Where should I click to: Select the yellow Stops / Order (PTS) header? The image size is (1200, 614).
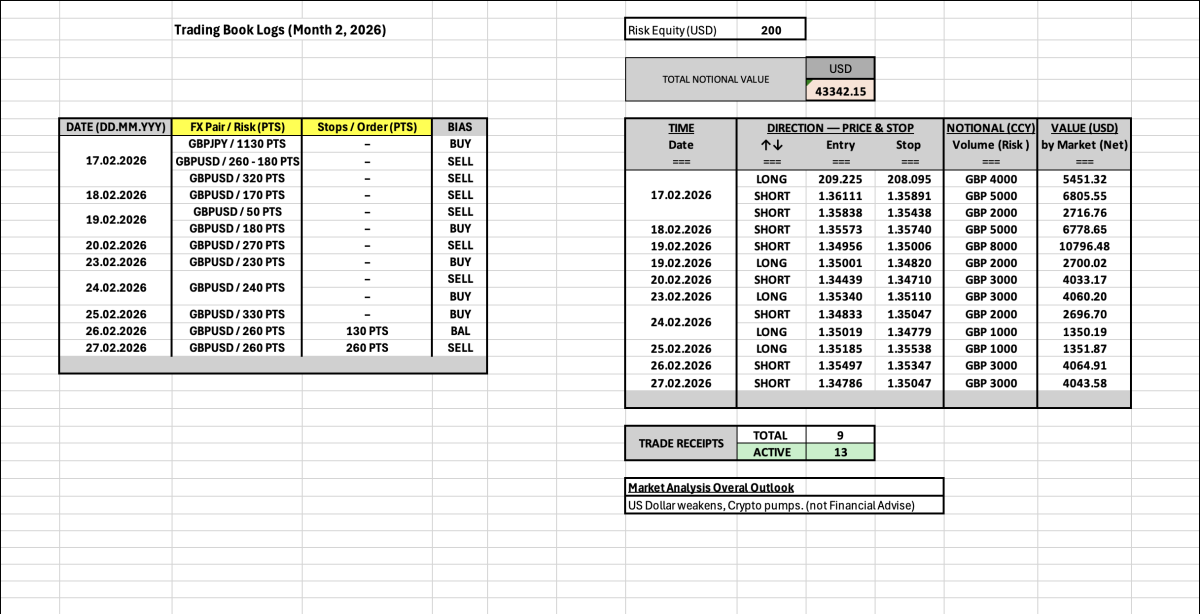click(x=367, y=127)
